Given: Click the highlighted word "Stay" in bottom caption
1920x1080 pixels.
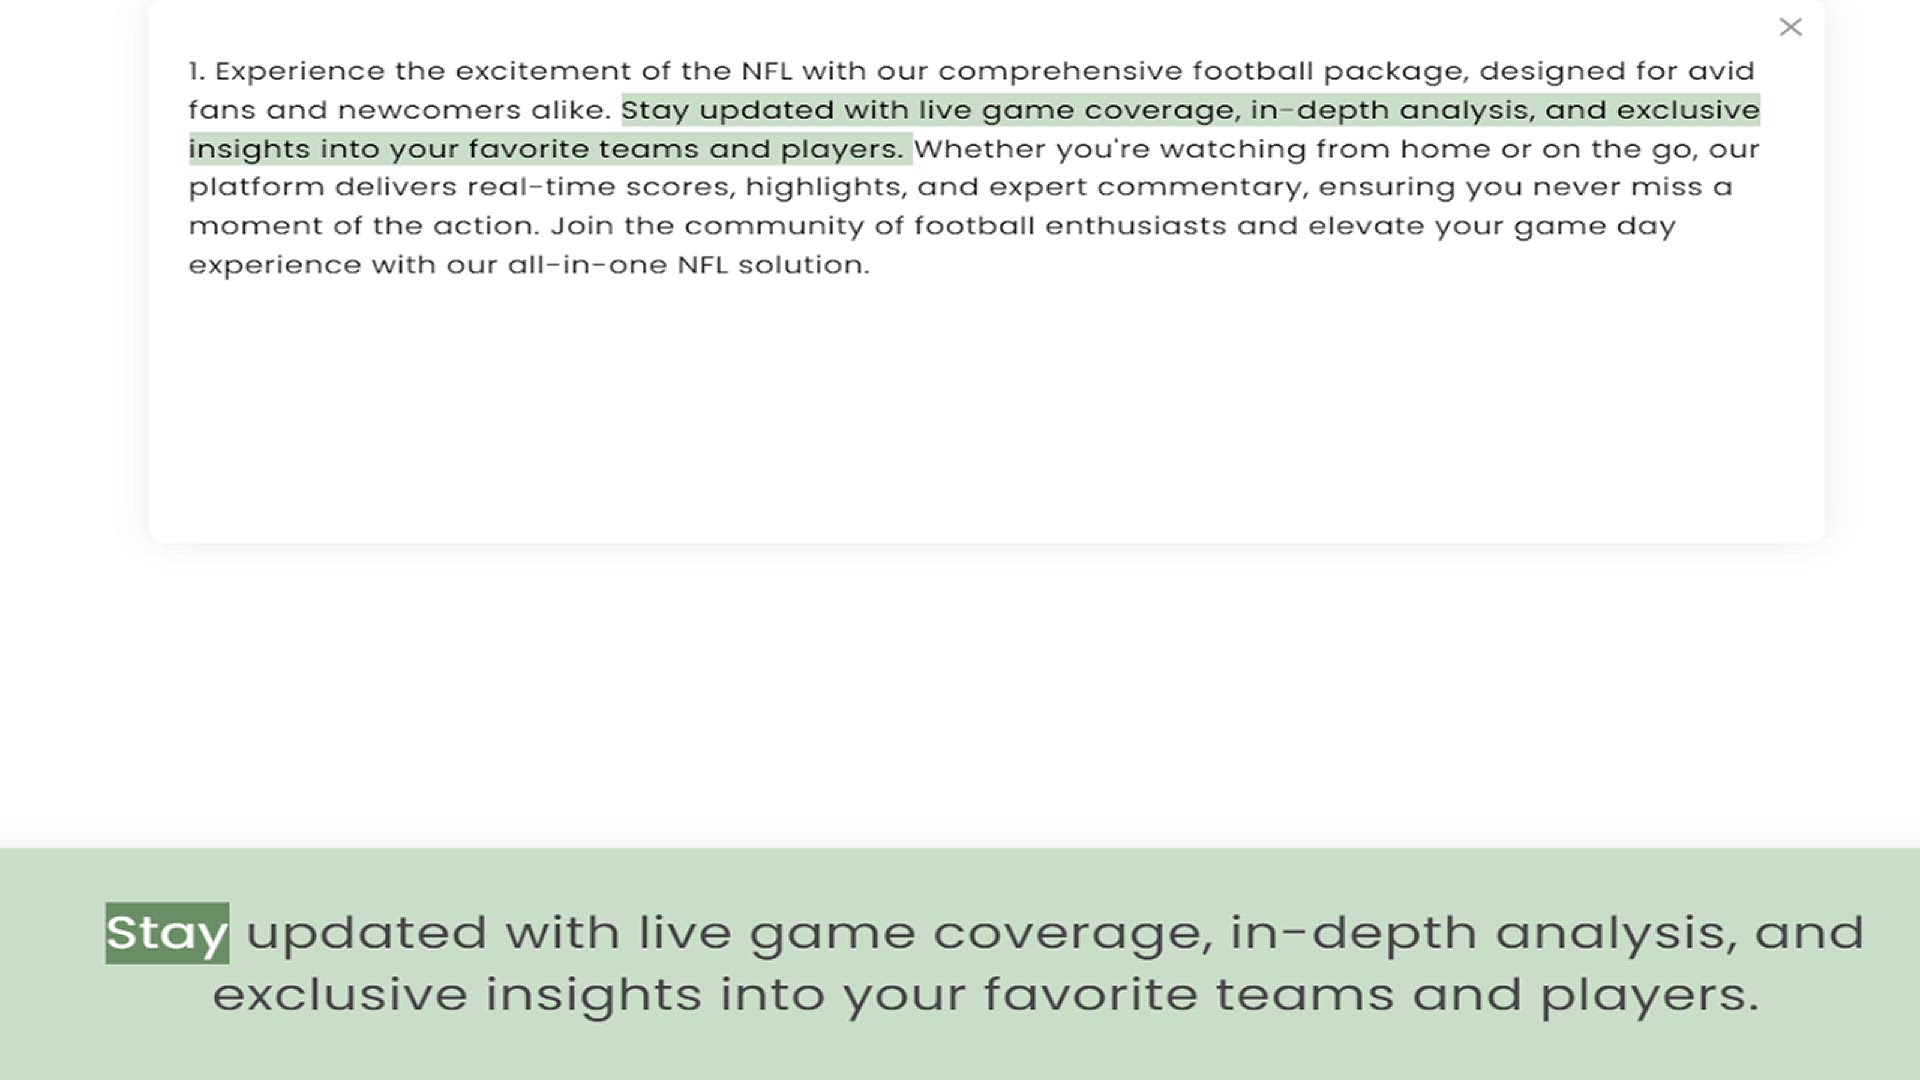Looking at the screenshot, I should 167,933.
